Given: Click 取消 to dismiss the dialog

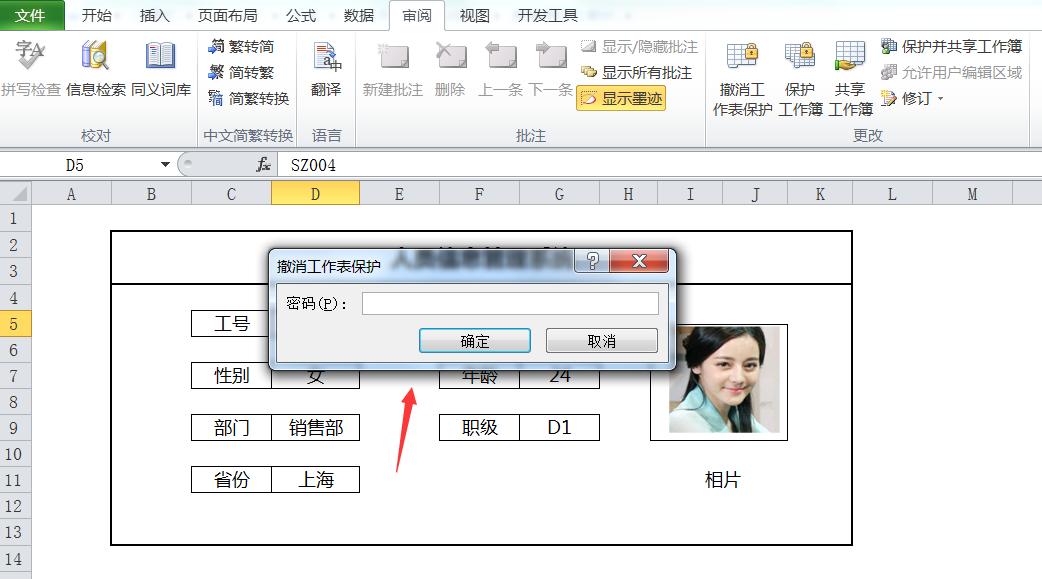Looking at the screenshot, I should pyautogui.click(x=601, y=340).
